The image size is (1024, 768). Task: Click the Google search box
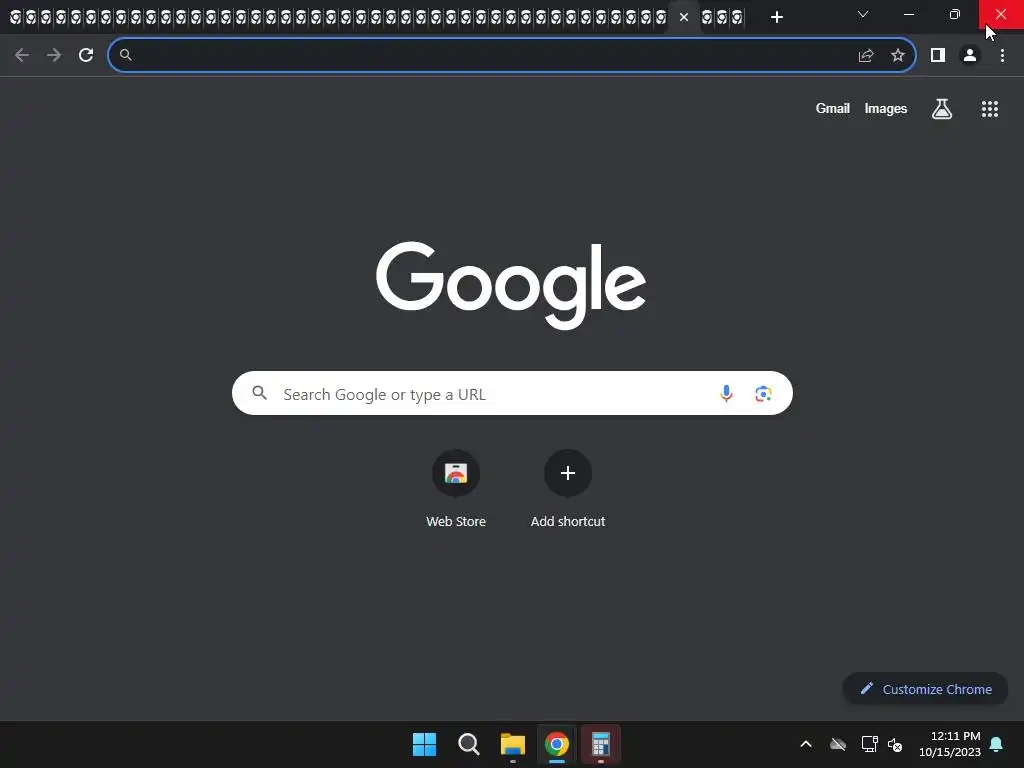tap(512, 393)
